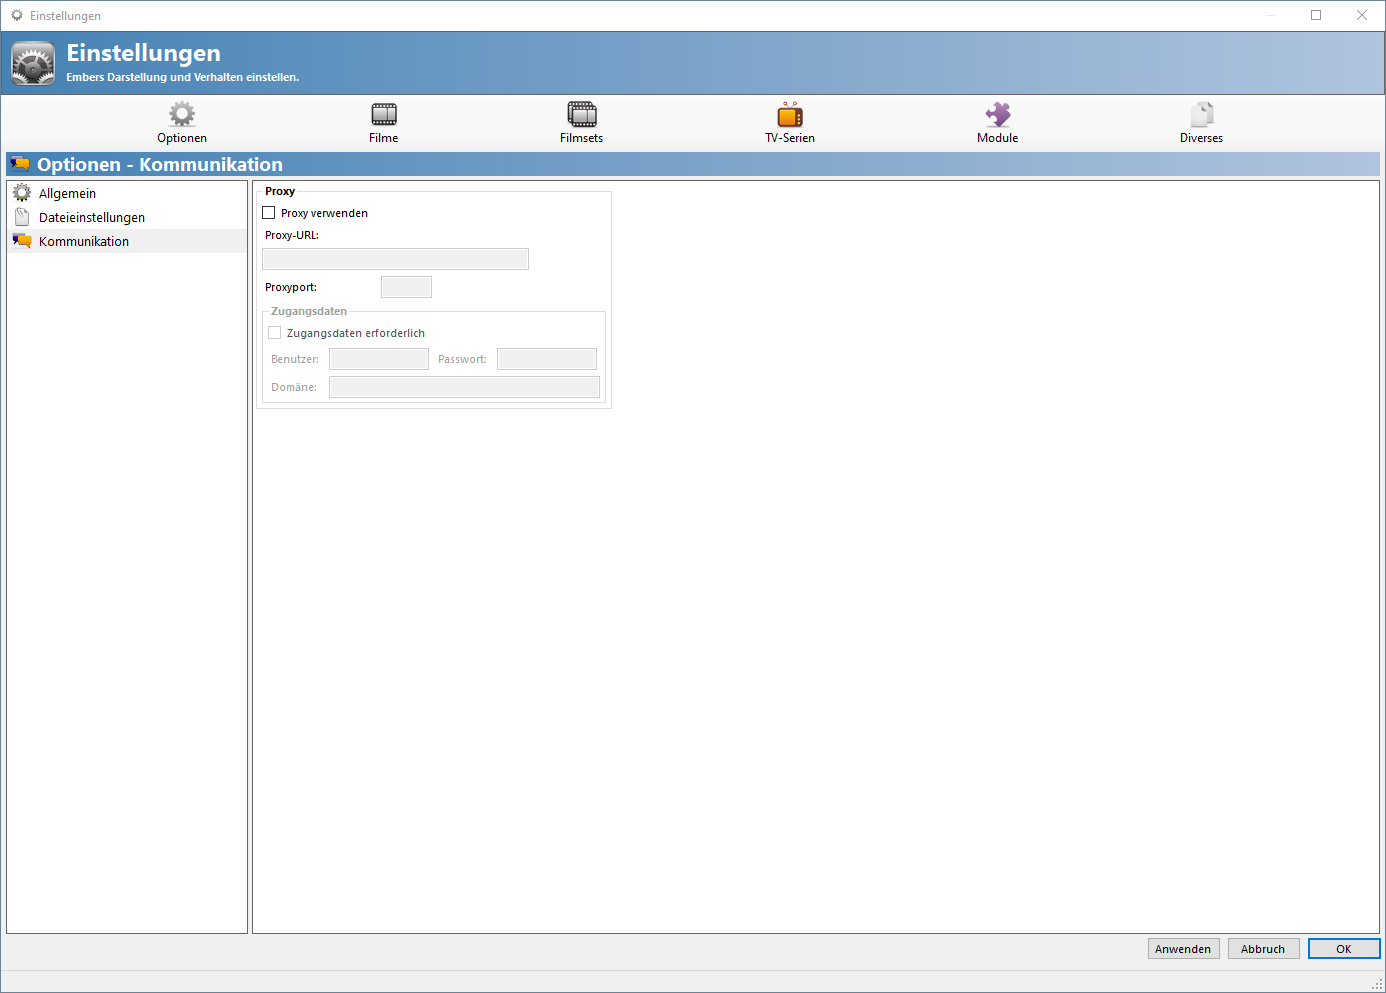Click the Abbruch button
The image size is (1386, 993).
(1264, 949)
